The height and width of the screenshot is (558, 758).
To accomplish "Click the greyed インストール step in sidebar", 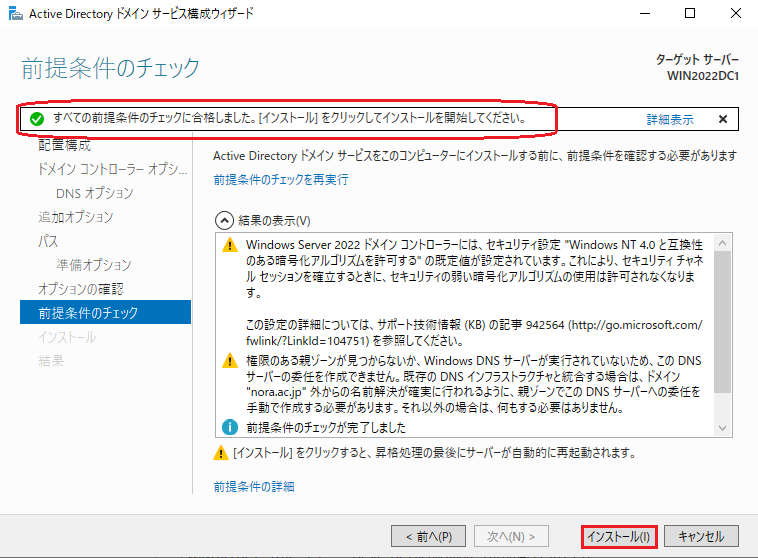I will pos(67,337).
